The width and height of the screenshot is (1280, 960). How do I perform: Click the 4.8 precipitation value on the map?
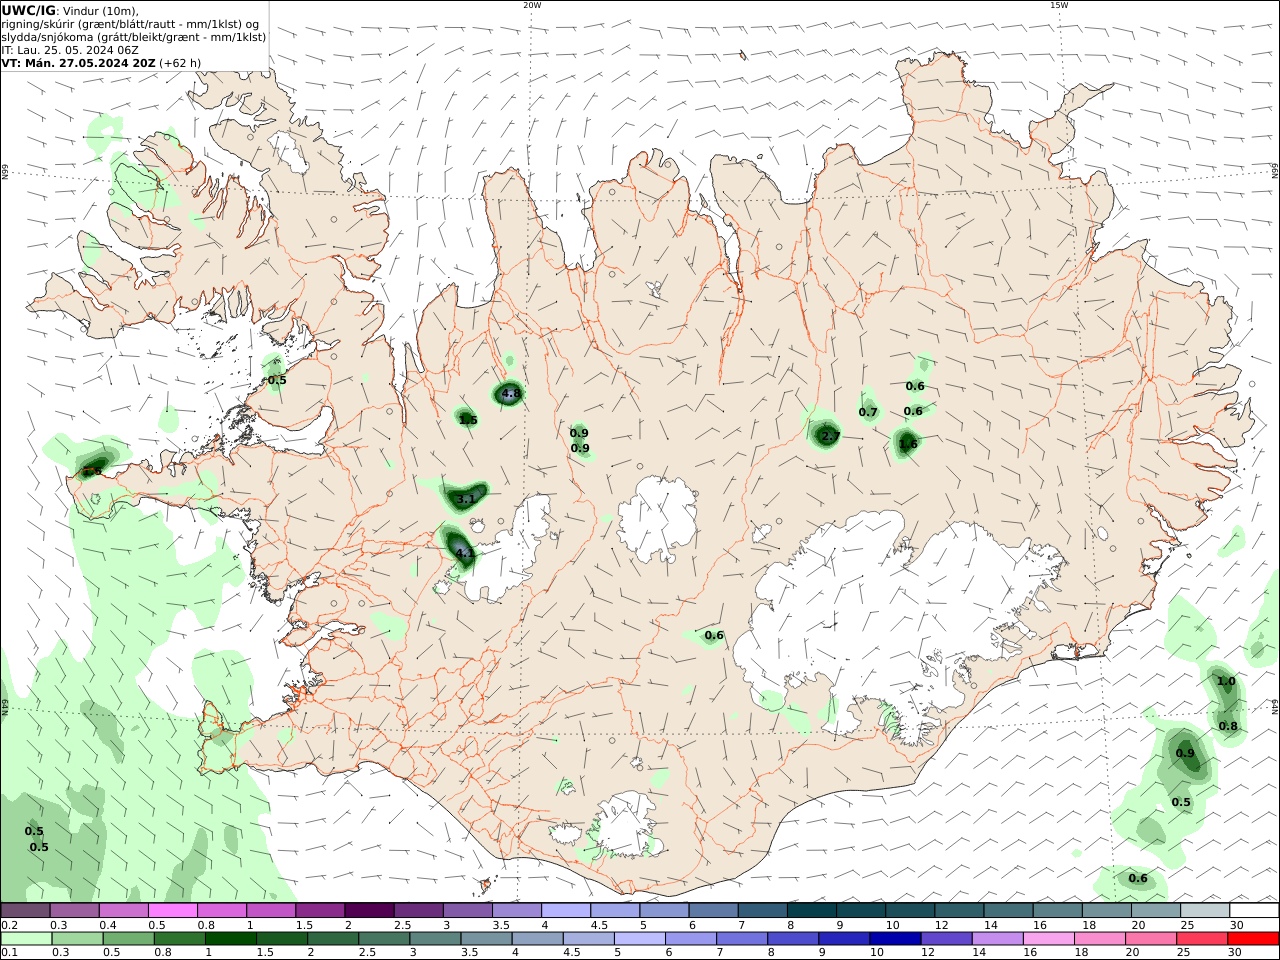point(511,393)
